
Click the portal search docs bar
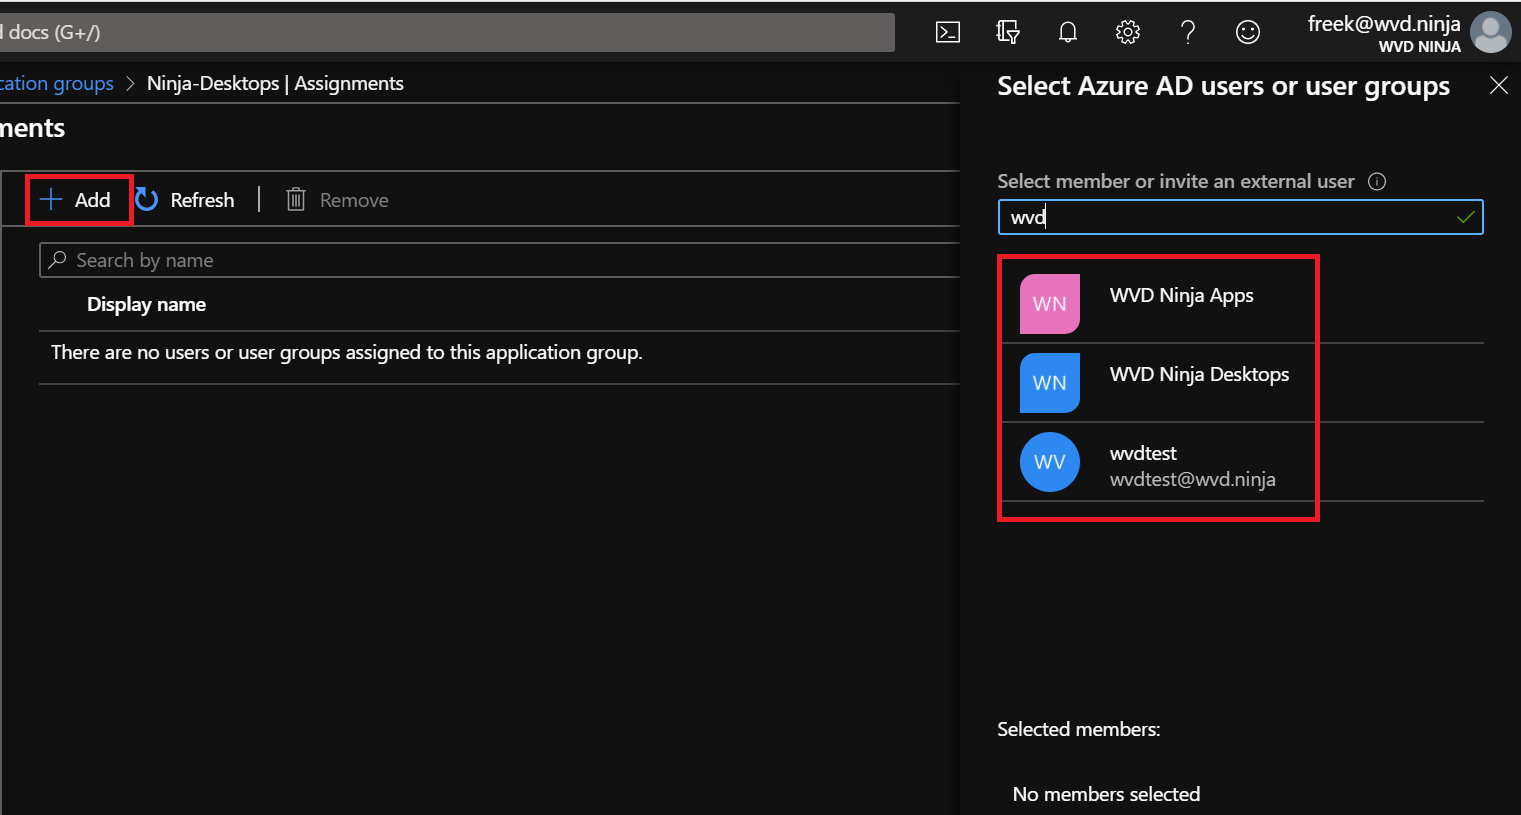pos(447,32)
